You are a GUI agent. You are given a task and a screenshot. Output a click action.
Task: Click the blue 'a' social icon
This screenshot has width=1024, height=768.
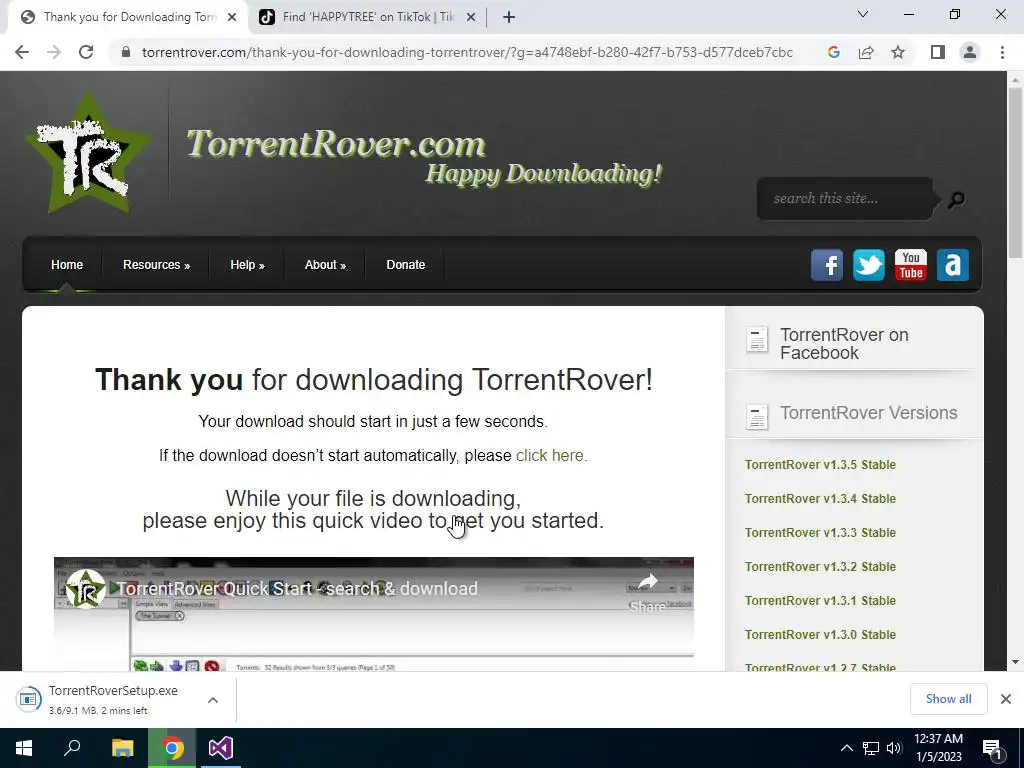pos(953,265)
